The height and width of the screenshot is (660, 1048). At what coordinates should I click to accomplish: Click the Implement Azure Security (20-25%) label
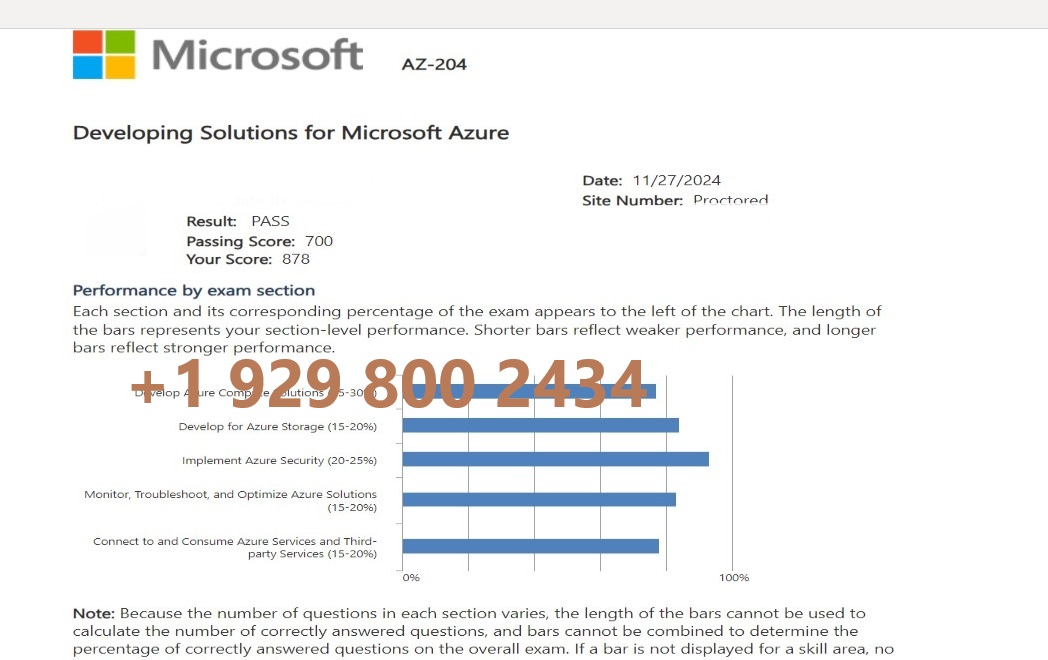click(x=279, y=460)
